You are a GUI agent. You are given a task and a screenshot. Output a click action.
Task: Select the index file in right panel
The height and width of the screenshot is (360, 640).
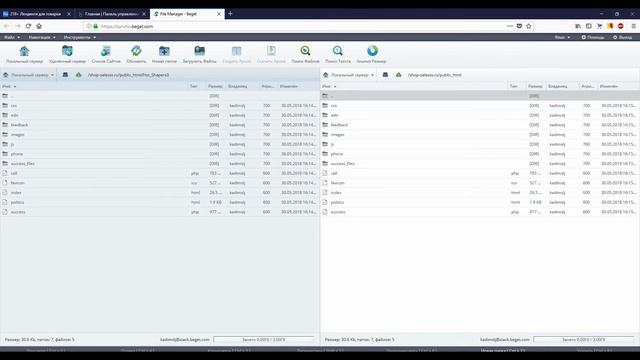[x=480, y=193]
